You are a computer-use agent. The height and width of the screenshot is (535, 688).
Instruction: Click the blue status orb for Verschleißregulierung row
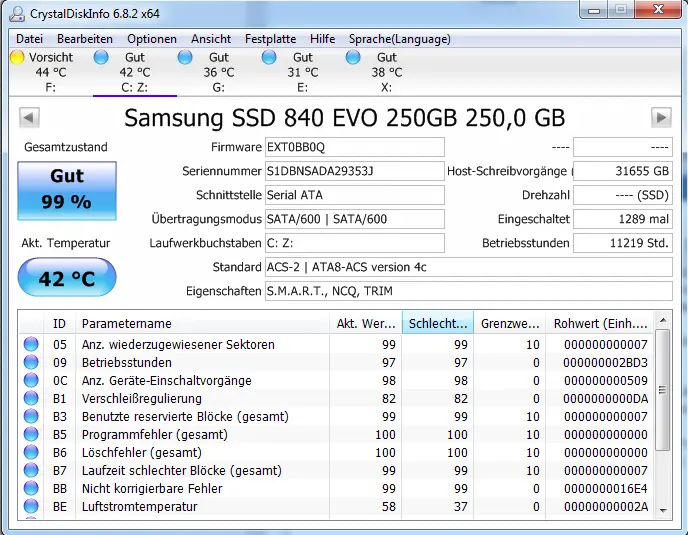[32, 399]
